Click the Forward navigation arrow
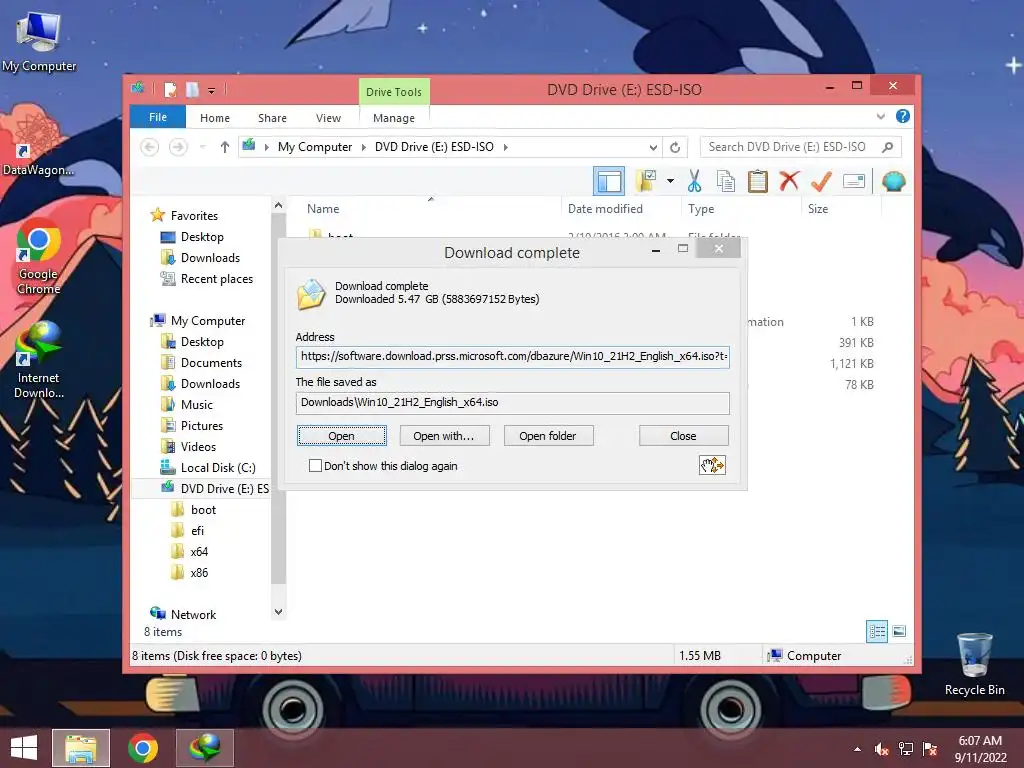 pyautogui.click(x=178, y=147)
